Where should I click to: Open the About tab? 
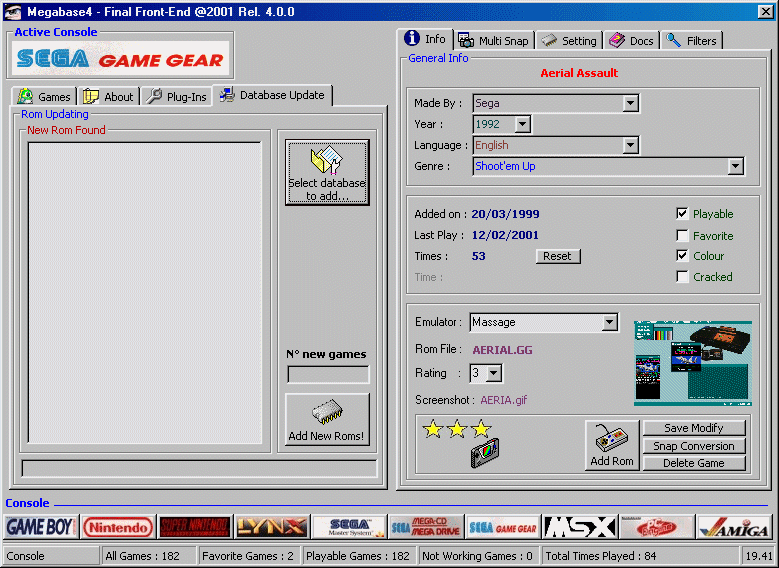click(108, 97)
